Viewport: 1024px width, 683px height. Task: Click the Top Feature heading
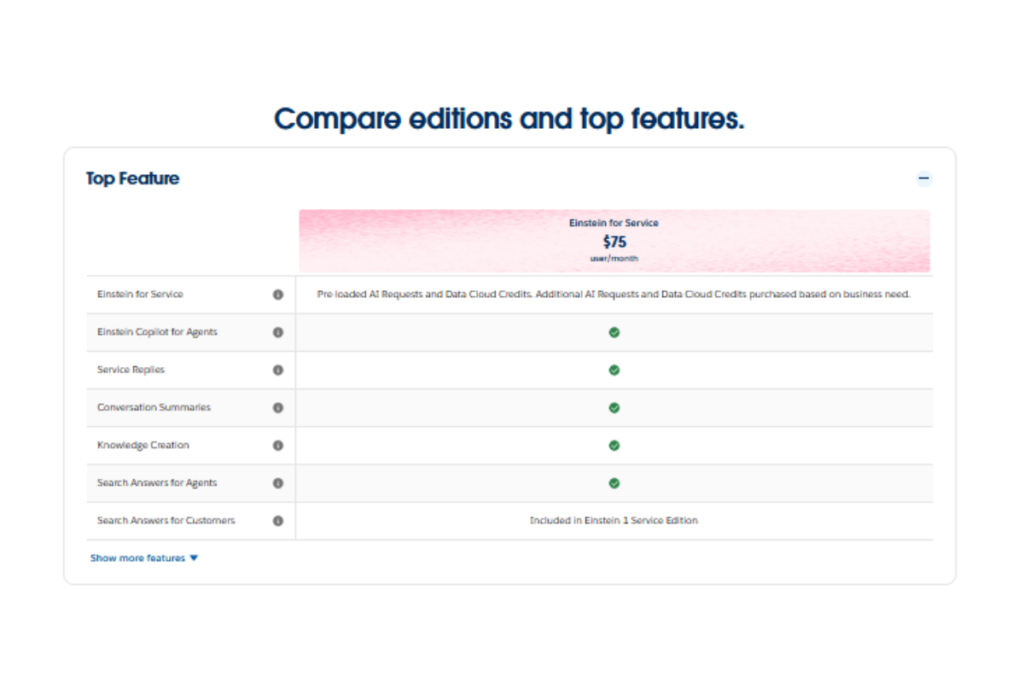coord(133,178)
